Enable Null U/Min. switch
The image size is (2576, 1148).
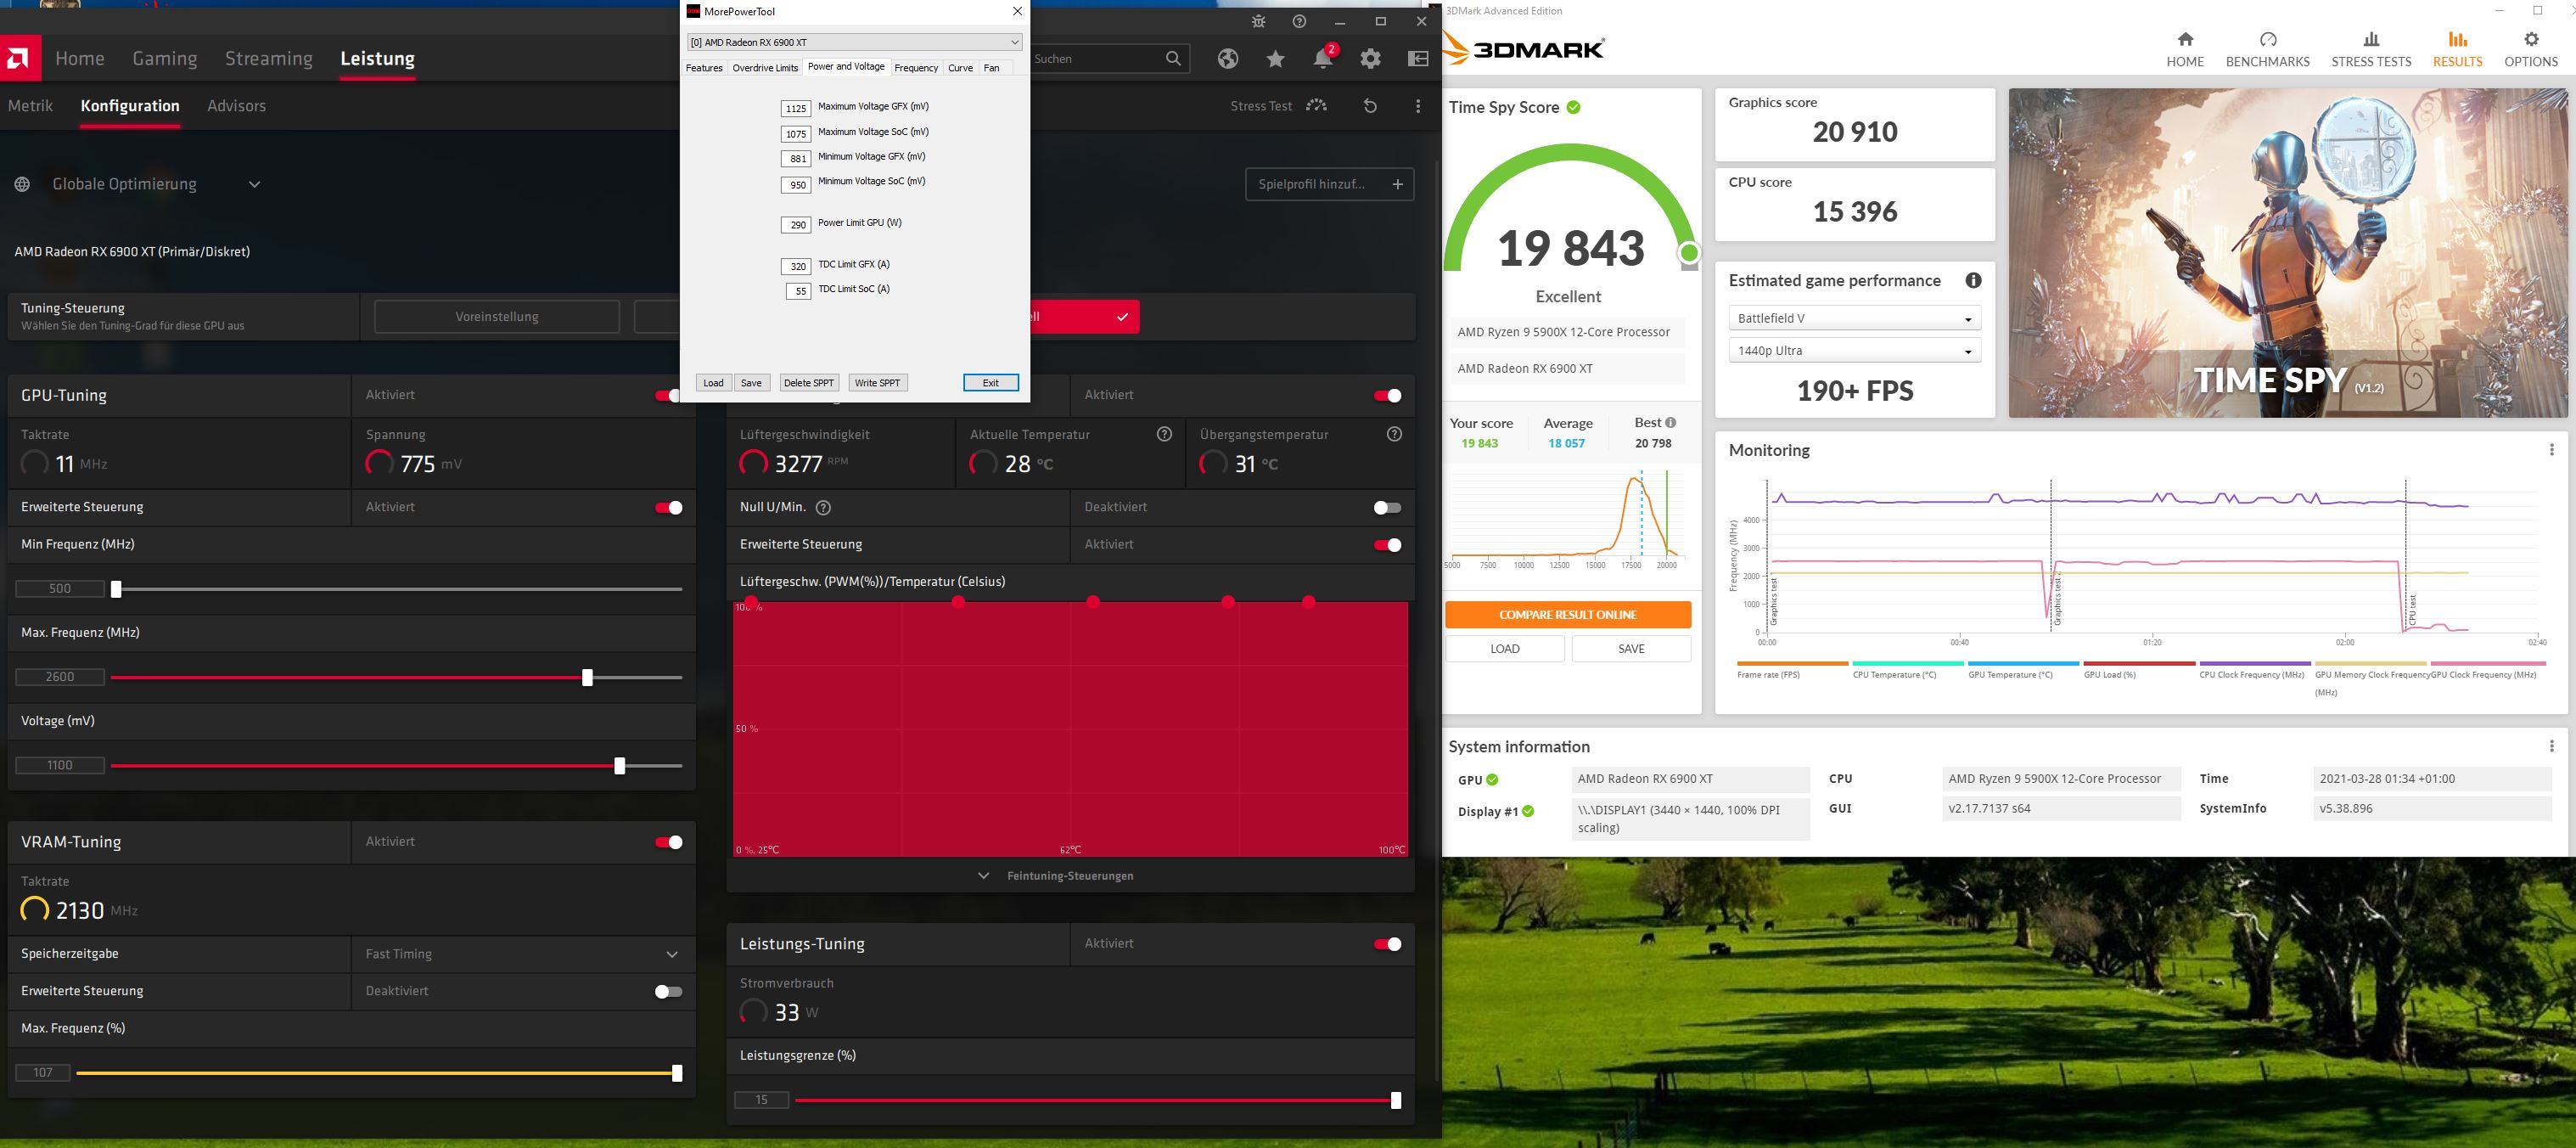click(1387, 507)
